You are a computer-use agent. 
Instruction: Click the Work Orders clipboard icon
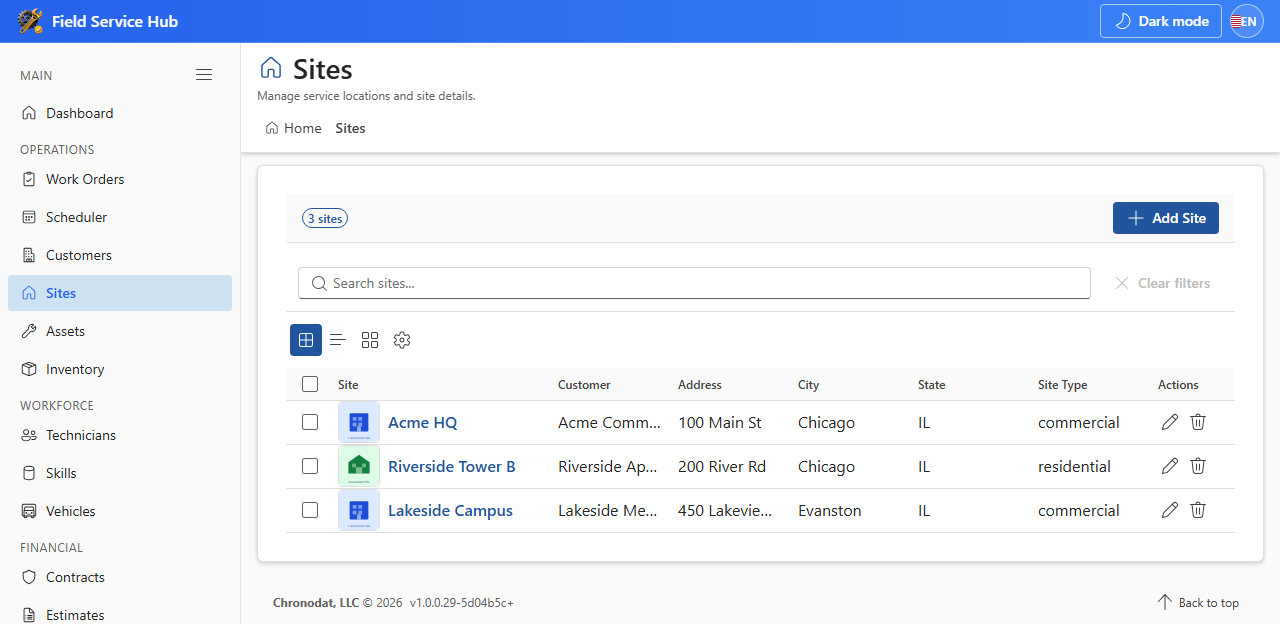point(29,179)
